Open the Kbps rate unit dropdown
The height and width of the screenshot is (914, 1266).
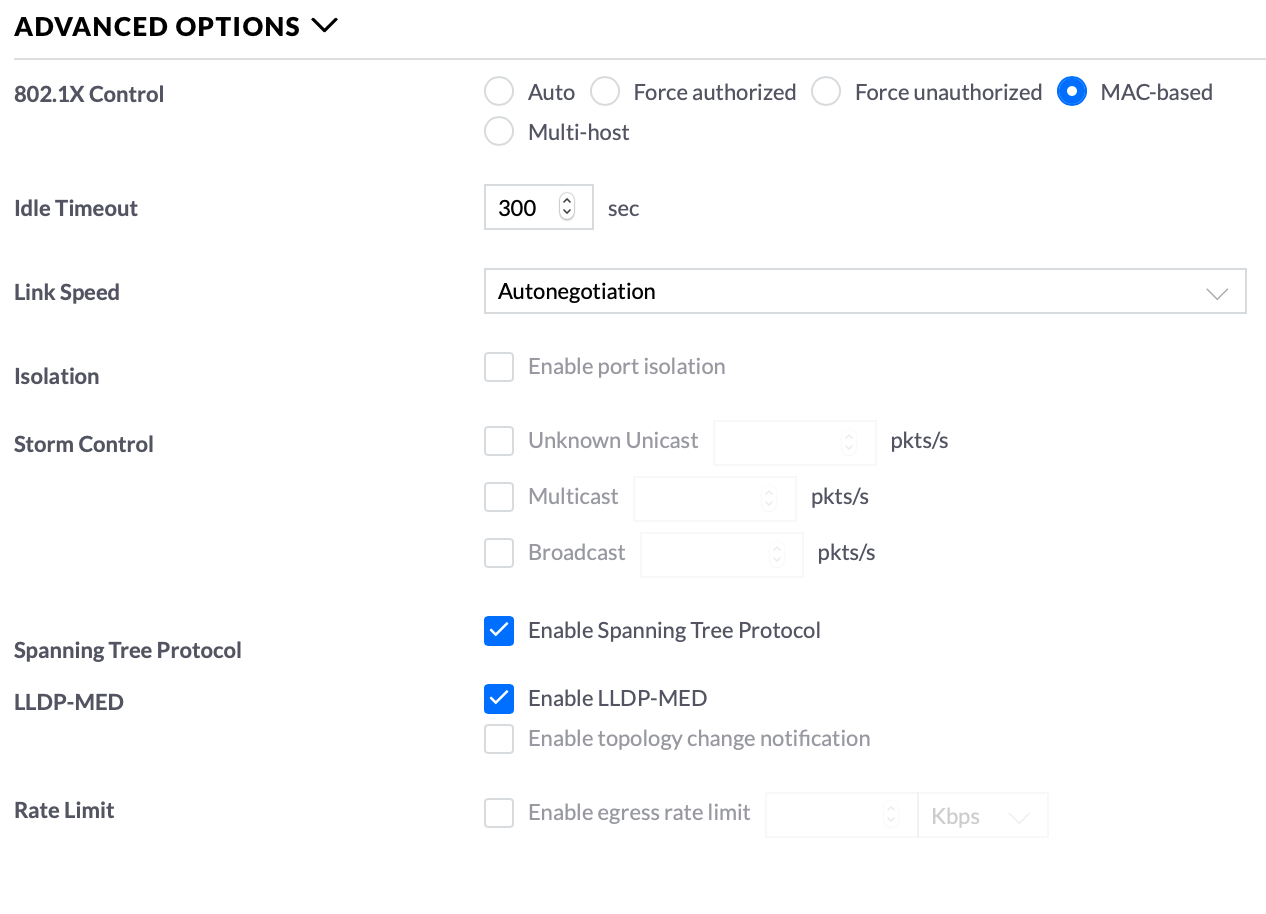pyautogui.click(x=982, y=816)
